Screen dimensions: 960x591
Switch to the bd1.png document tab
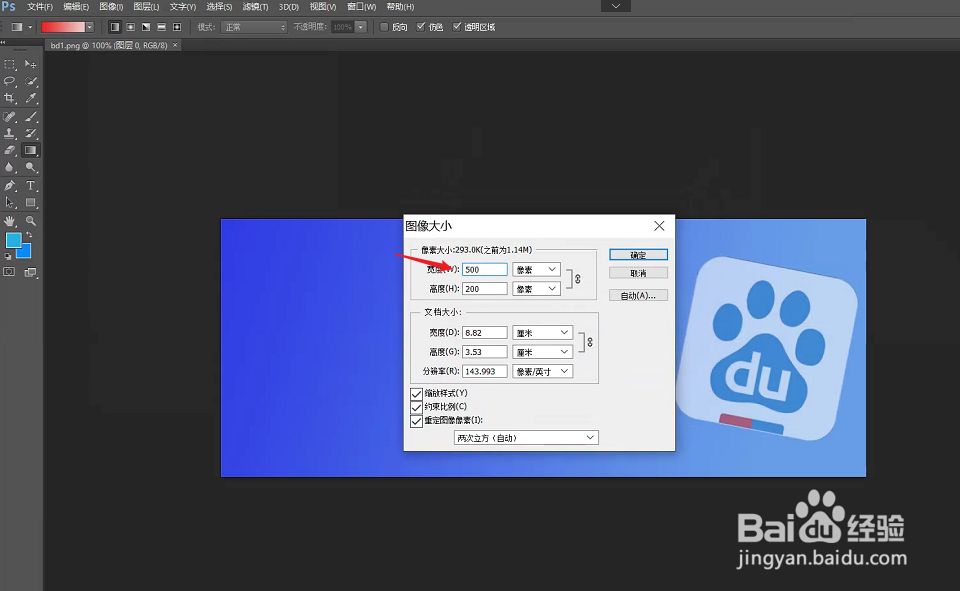pos(108,45)
